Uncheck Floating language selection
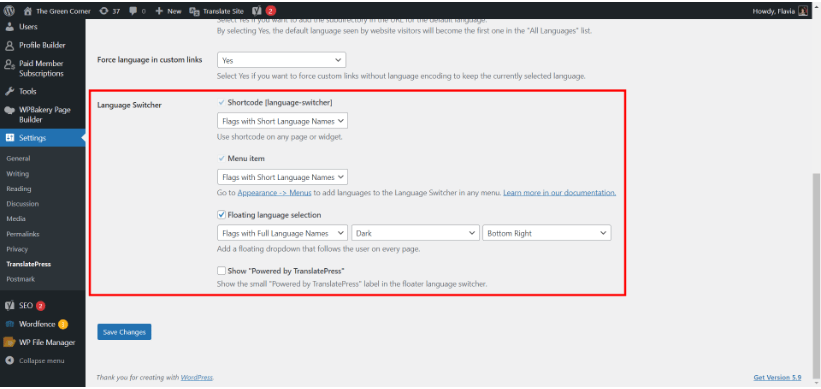Viewport: 821px width, 389px height. point(221,215)
